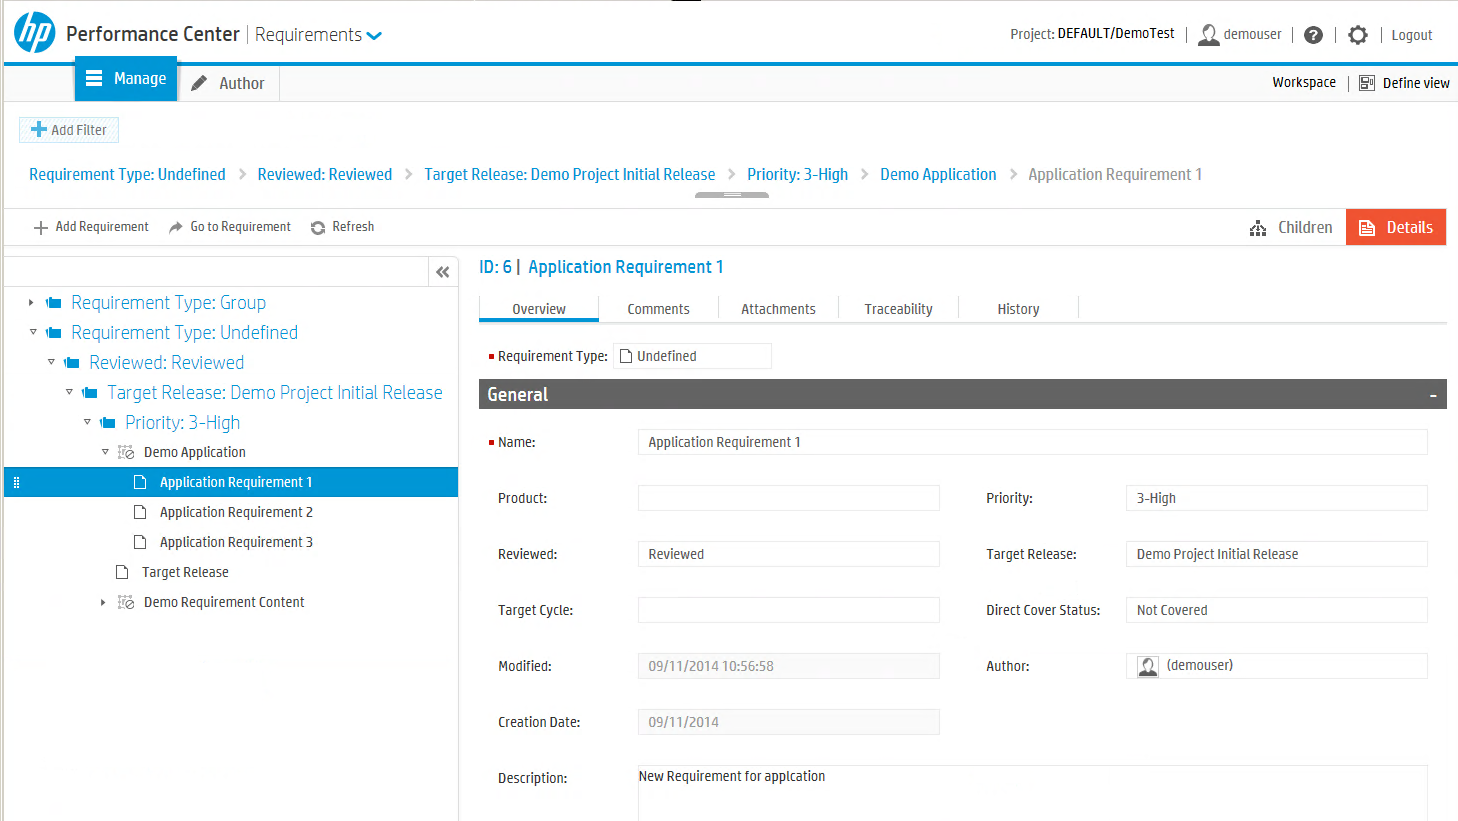The height and width of the screenshot is (821, 1458).
Task: Click breadcrumb Requirement Type: Undefined
Action: coord(127,174)
